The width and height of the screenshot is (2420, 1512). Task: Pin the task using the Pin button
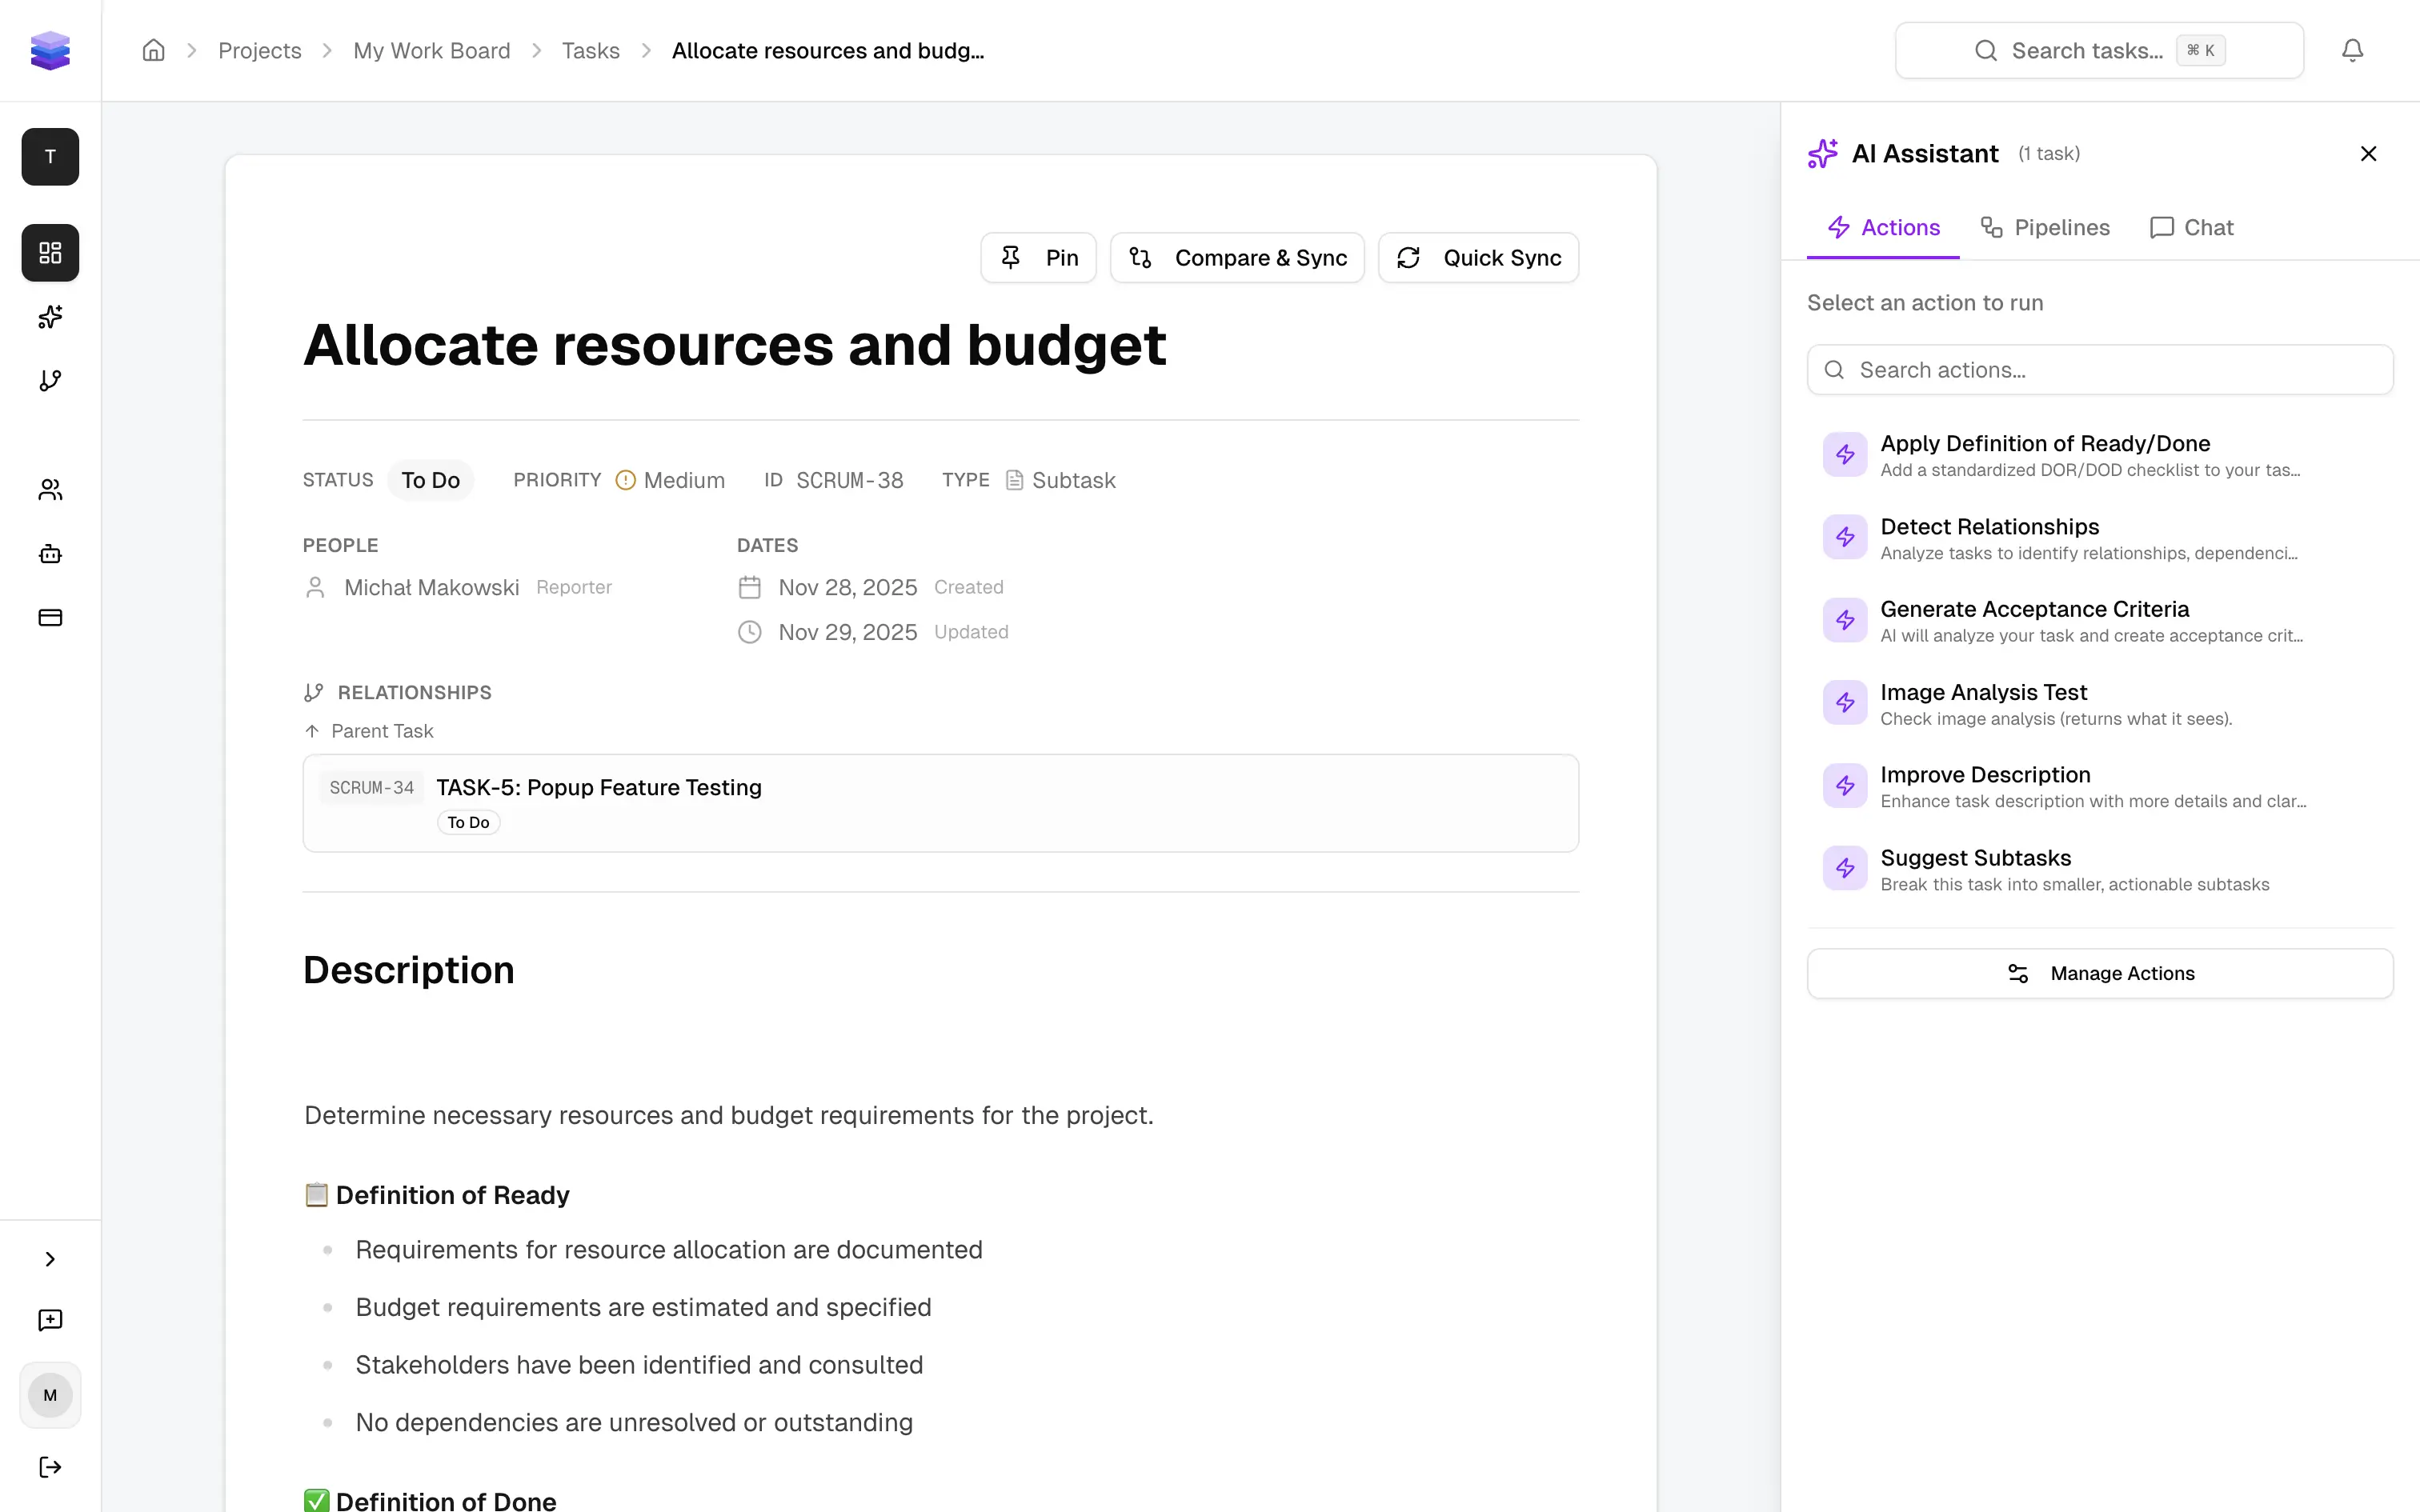click(x=1037, y=257)
